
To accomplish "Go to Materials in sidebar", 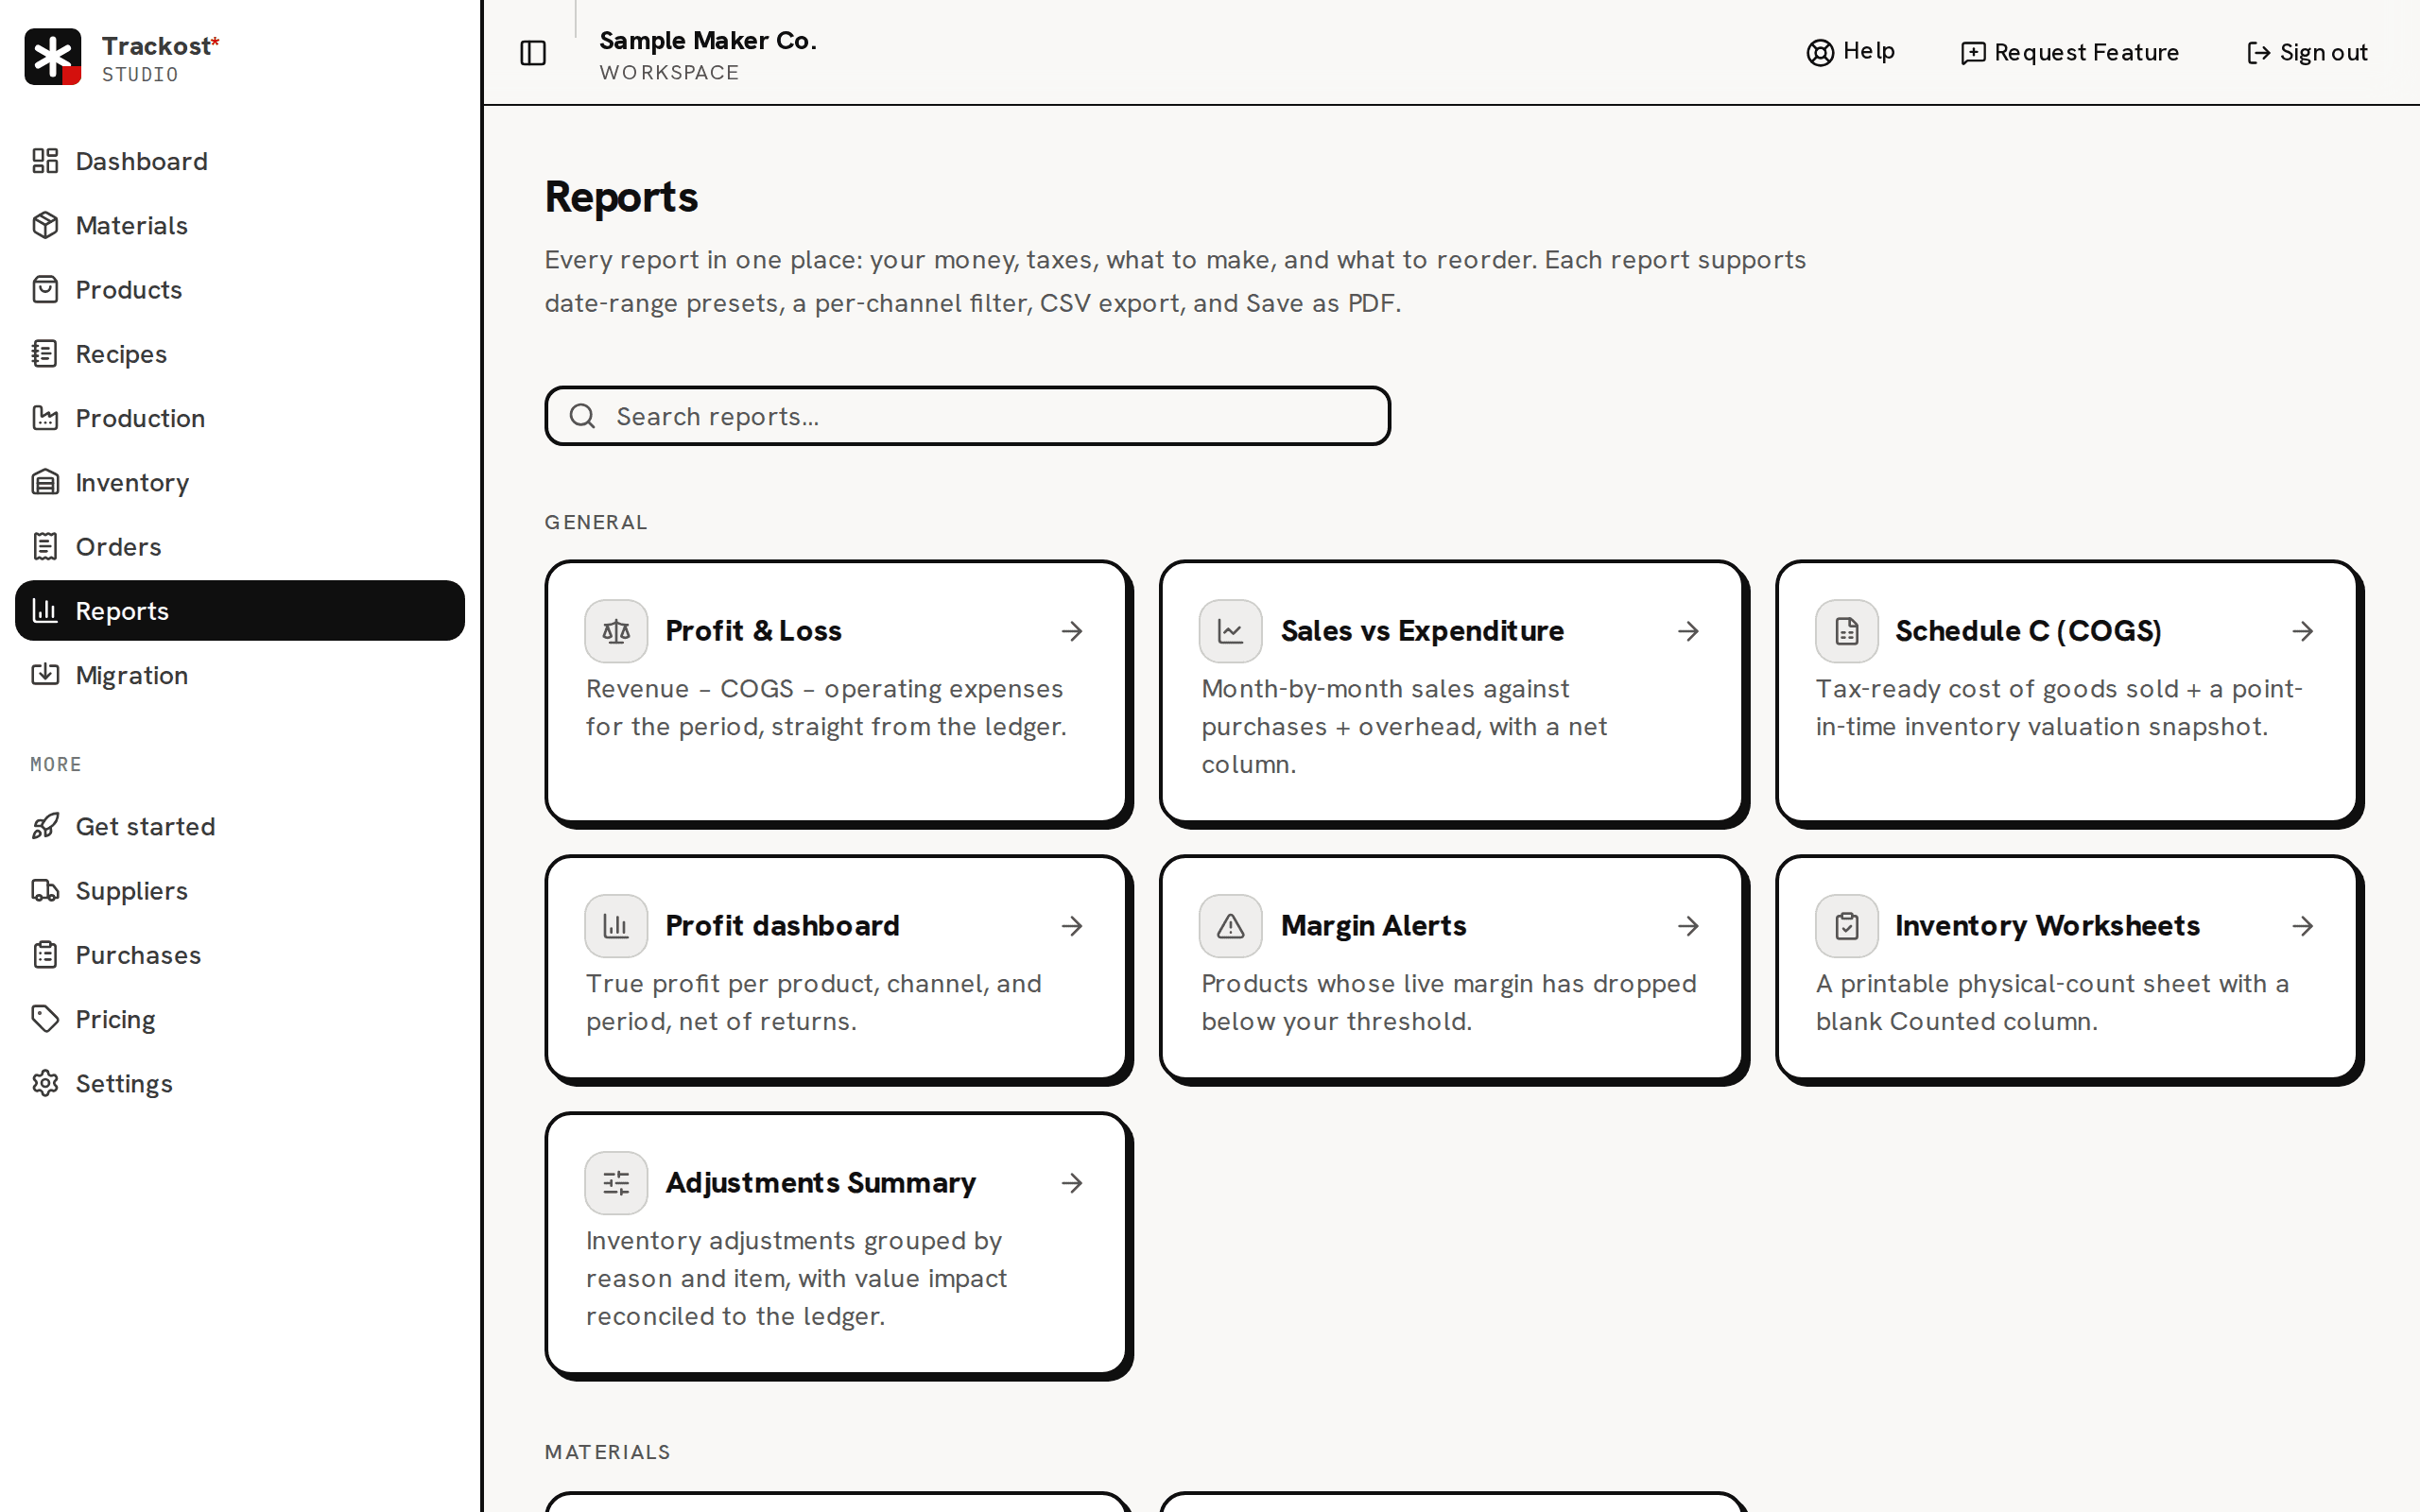I will click(240, 225).
